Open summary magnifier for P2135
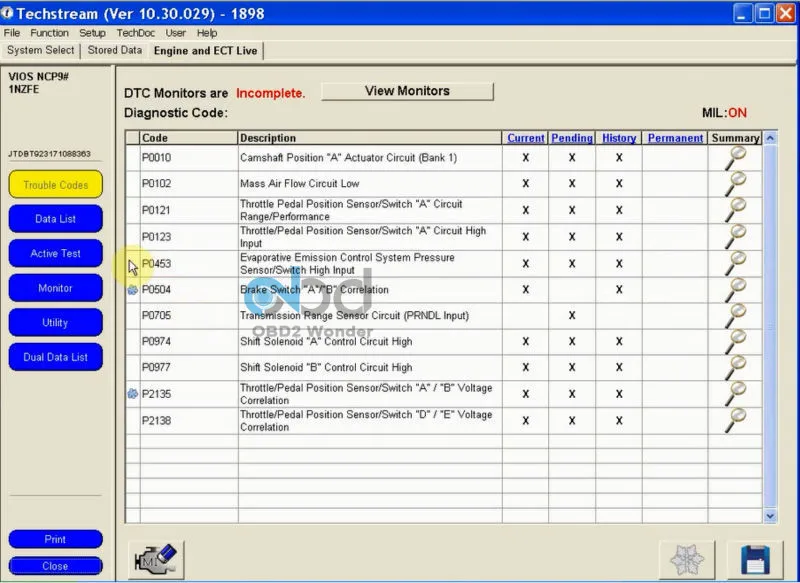This screenshot has width=800, height=583. [x=735, y=394]
